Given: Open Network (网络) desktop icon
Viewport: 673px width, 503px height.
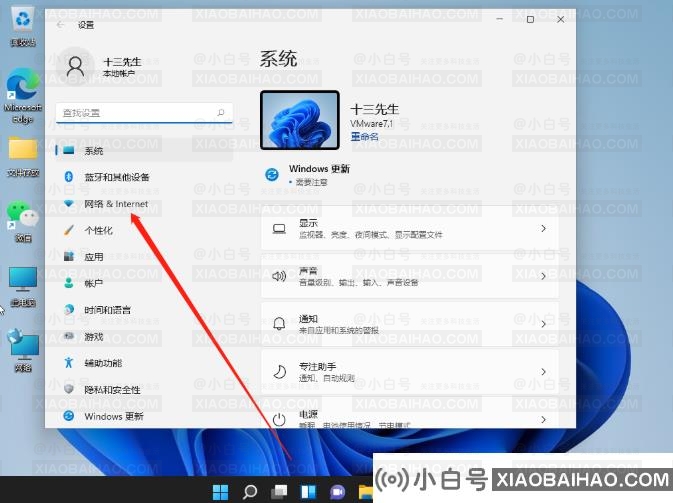Looking at the screenshot, I should pos(23,351).
